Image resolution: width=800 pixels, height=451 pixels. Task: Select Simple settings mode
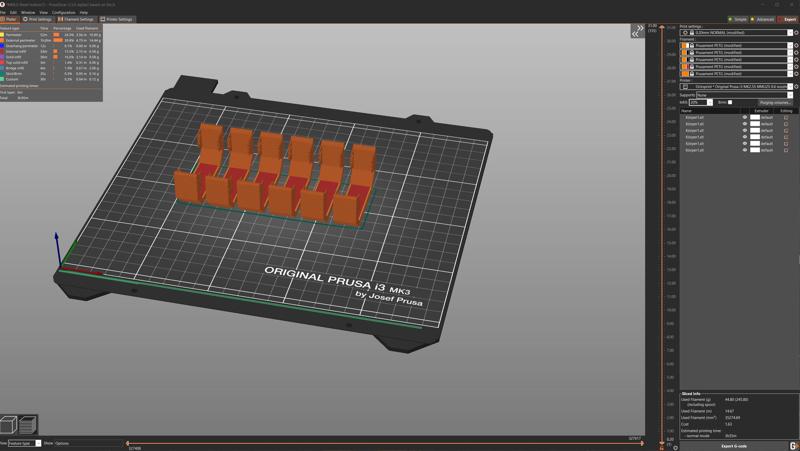click(738, 19)
